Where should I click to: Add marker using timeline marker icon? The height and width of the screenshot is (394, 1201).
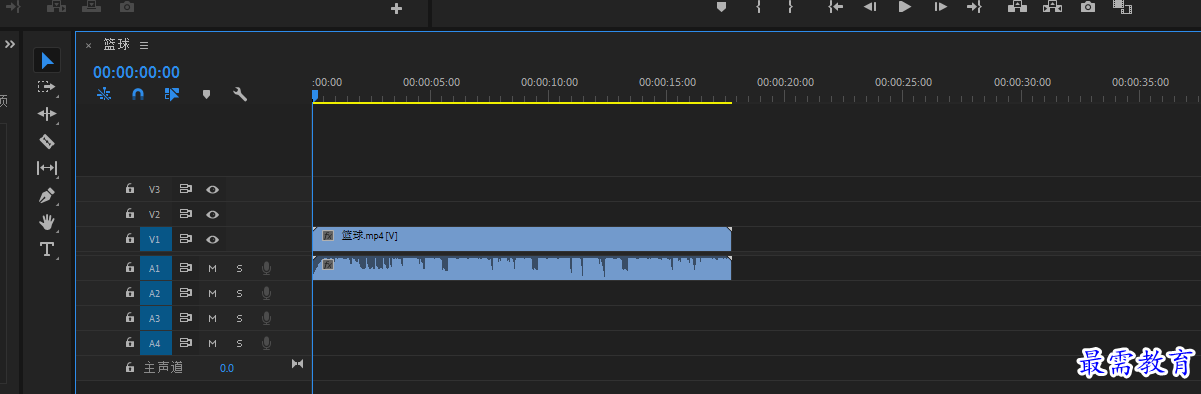(x=206, y=94)
